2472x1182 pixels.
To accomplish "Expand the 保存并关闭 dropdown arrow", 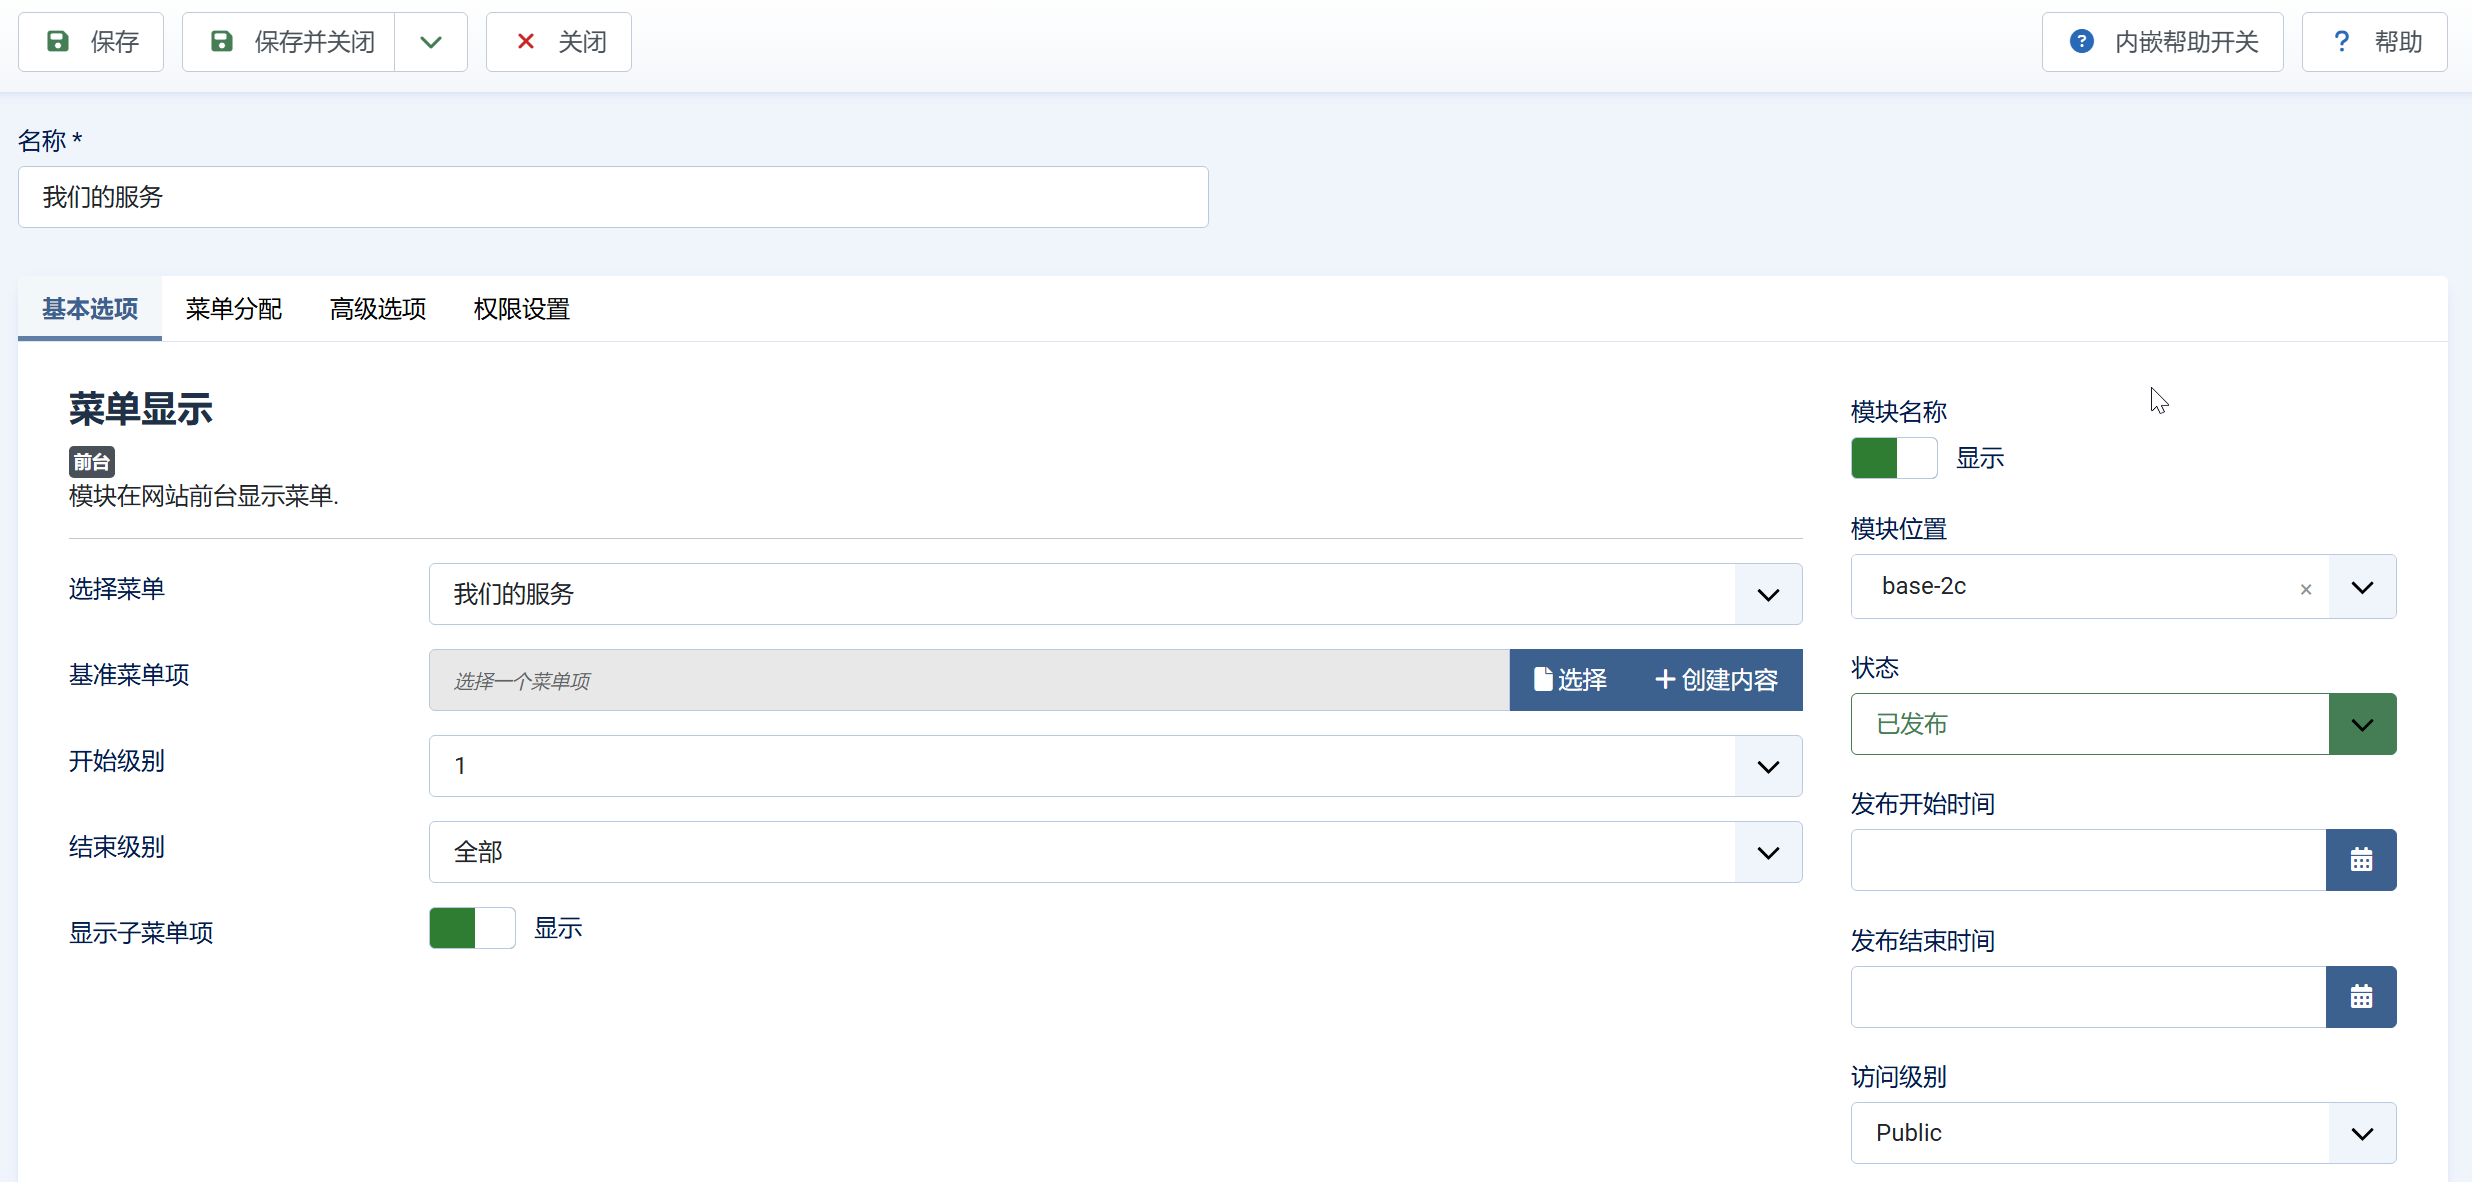I will tap(431, 42).
